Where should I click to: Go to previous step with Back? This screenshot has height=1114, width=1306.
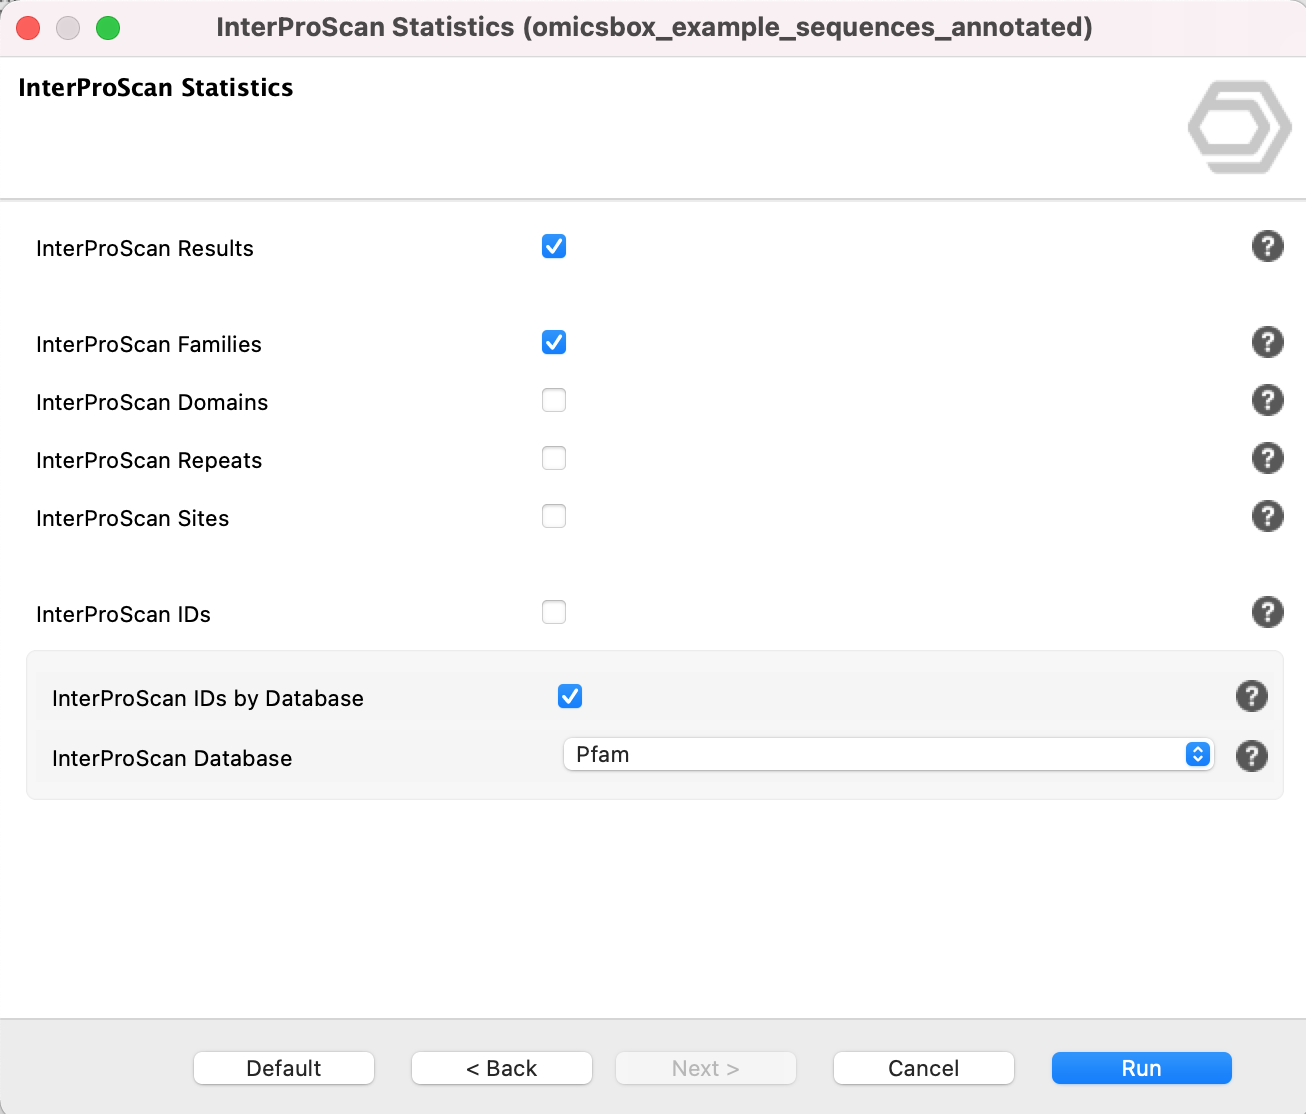(x=502, y=1068)
